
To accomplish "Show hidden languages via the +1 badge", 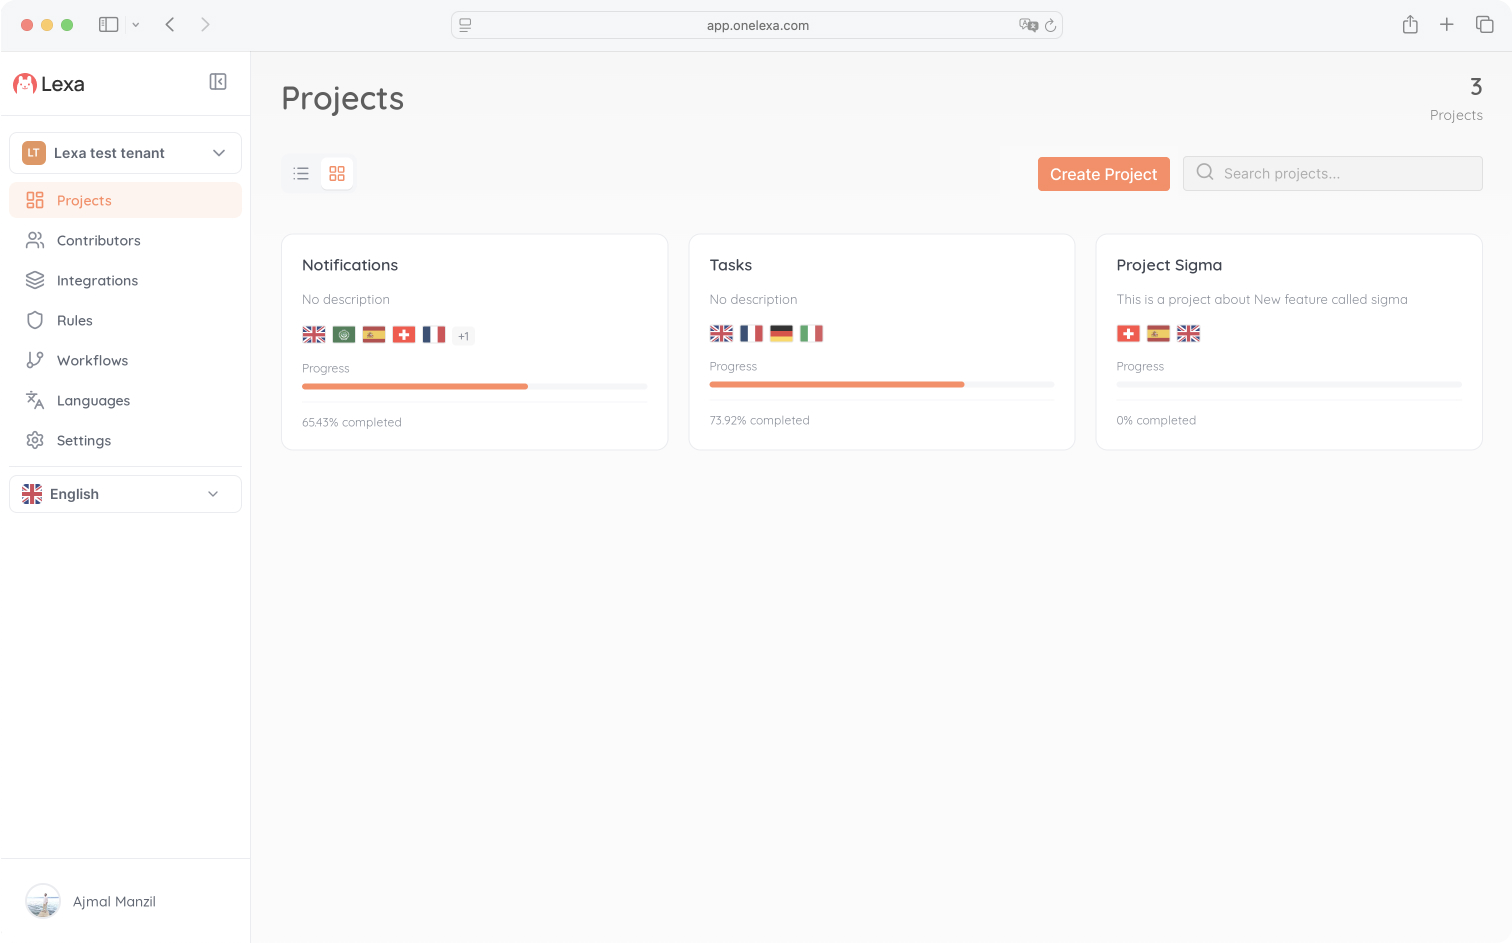I will 463,335.
